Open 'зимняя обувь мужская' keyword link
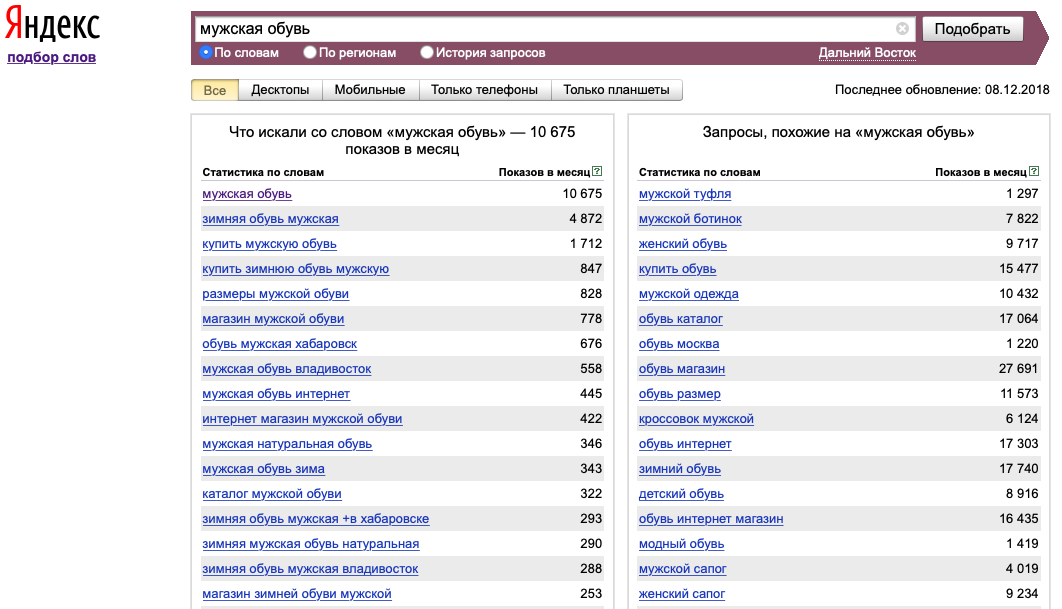 (x=270, y=219)
